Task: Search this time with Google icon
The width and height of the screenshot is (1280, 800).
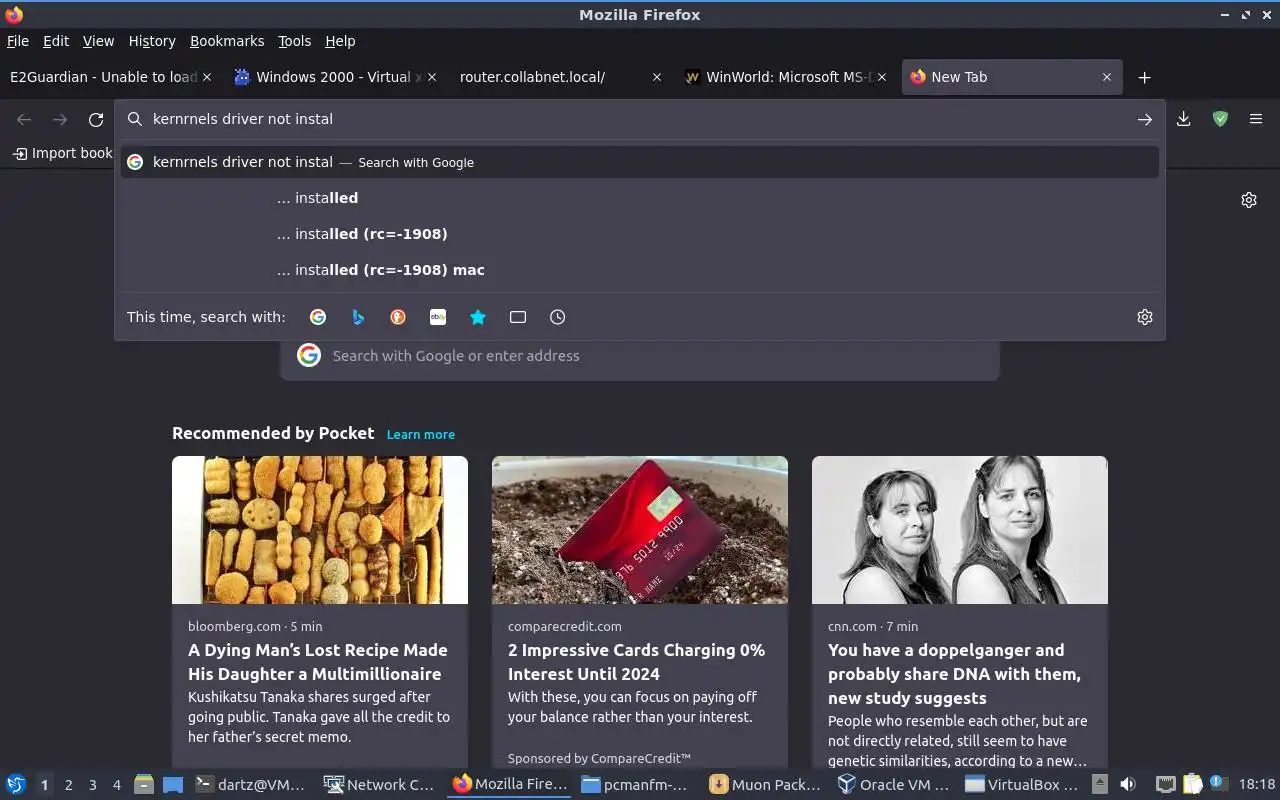Action: [318, 317]
